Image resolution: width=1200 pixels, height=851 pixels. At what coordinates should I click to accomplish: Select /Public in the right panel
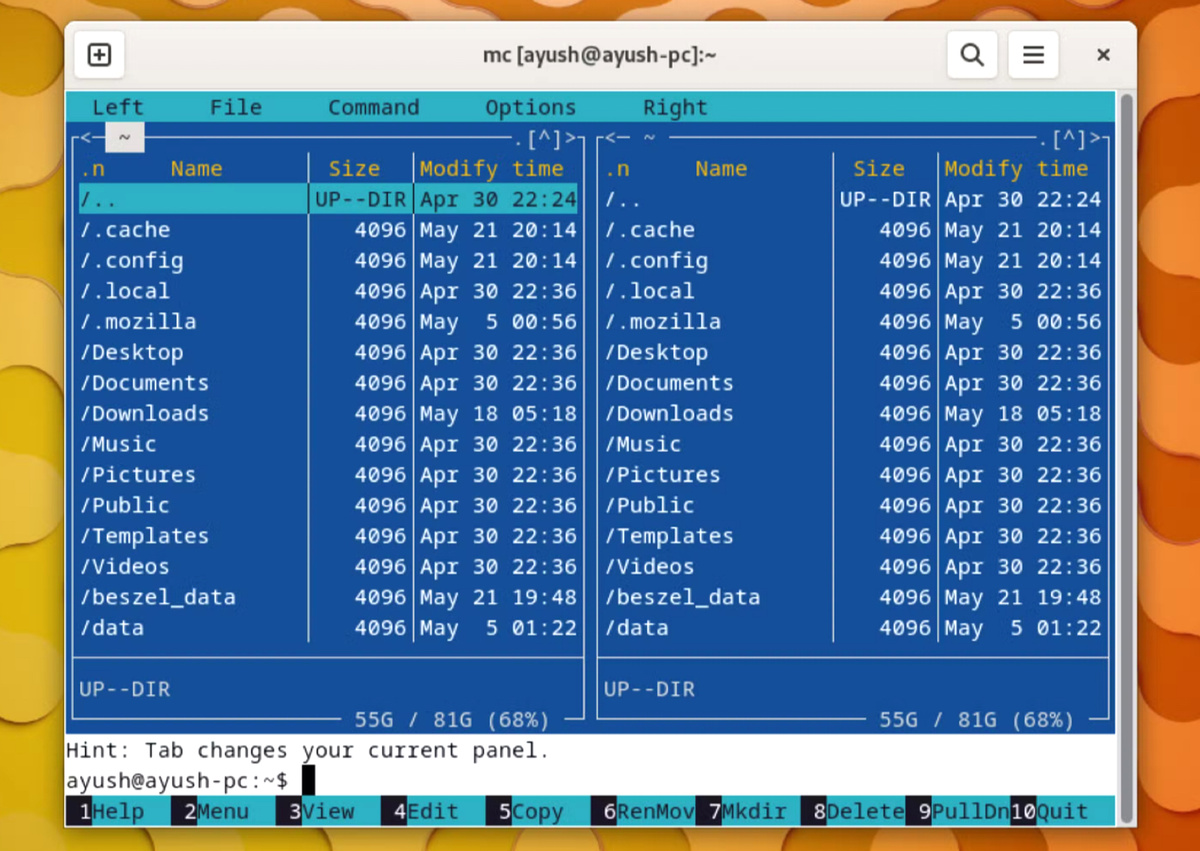[x=853, y=505]
